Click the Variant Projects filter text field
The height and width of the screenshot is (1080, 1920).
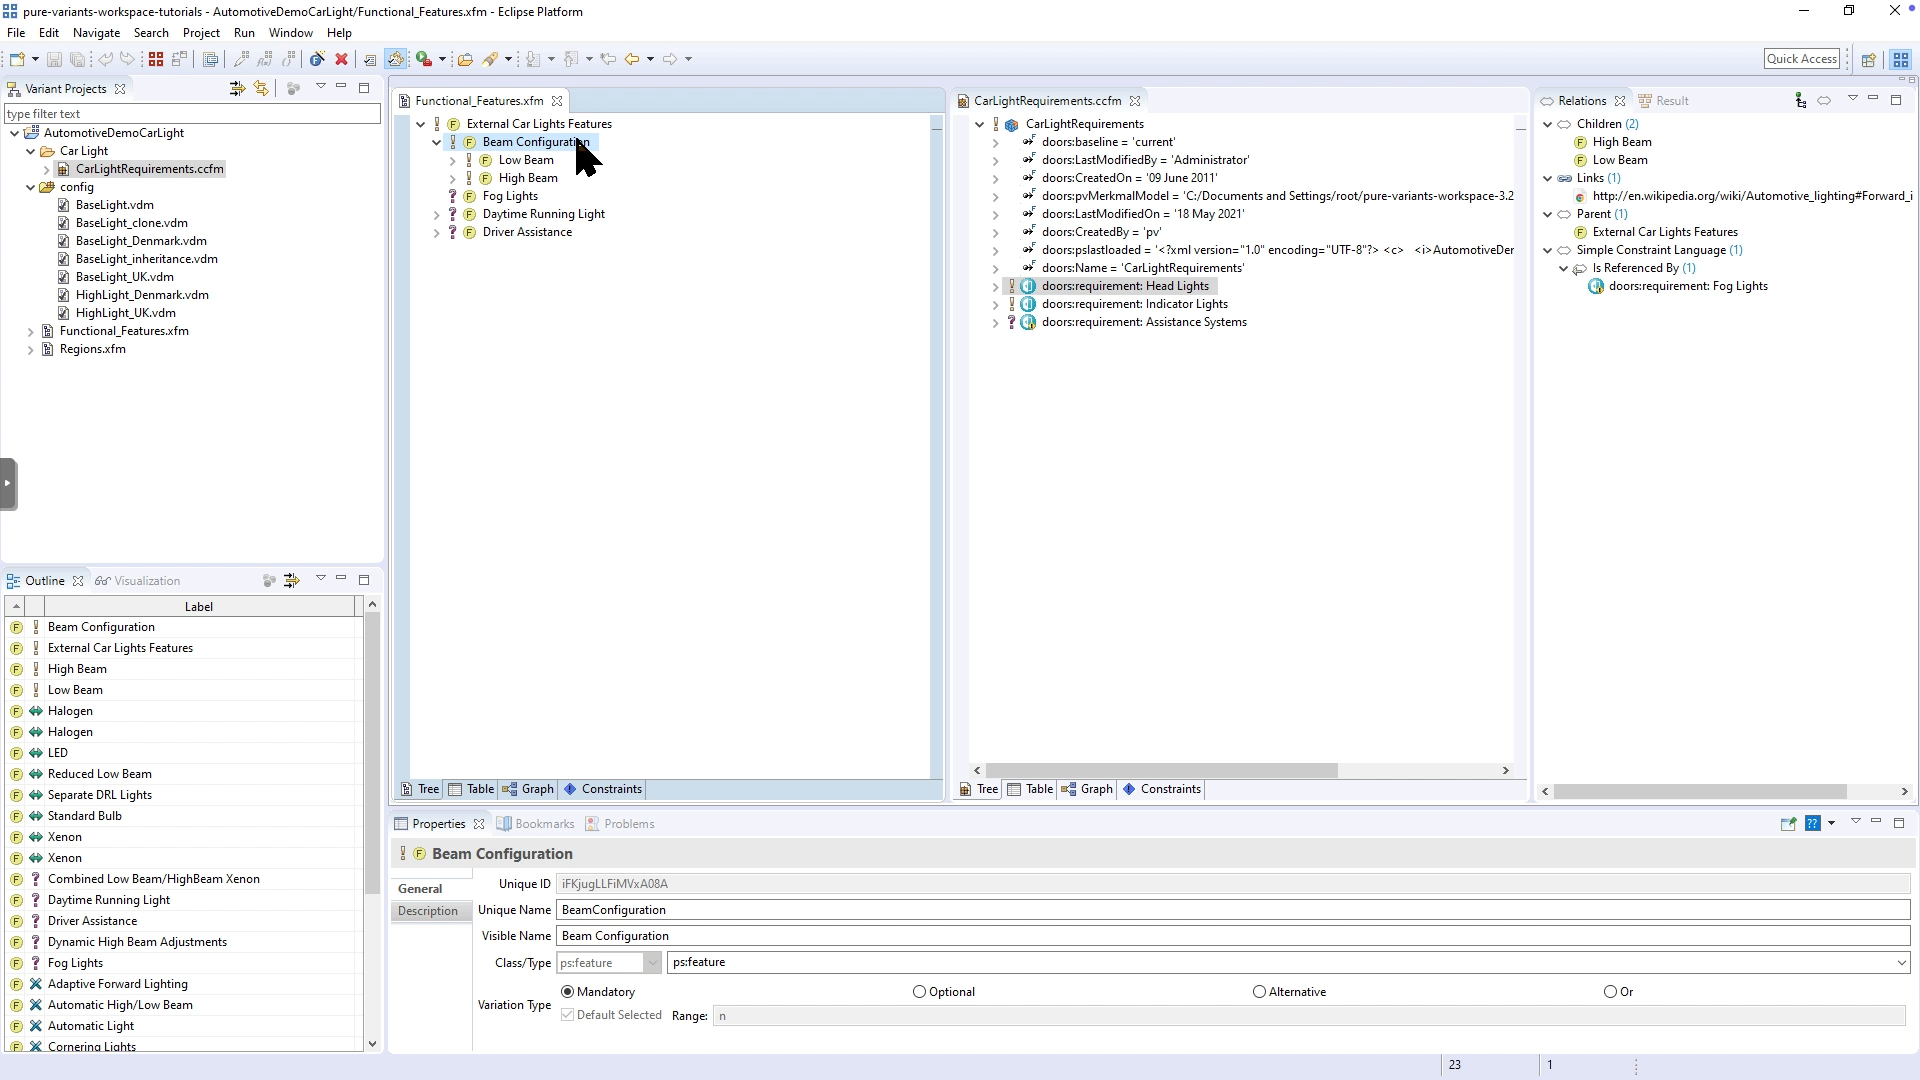click(x=192, y=114)
